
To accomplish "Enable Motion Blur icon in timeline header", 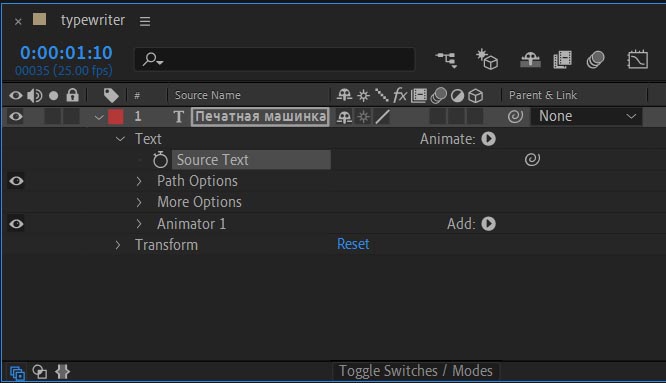I will 595,60.
